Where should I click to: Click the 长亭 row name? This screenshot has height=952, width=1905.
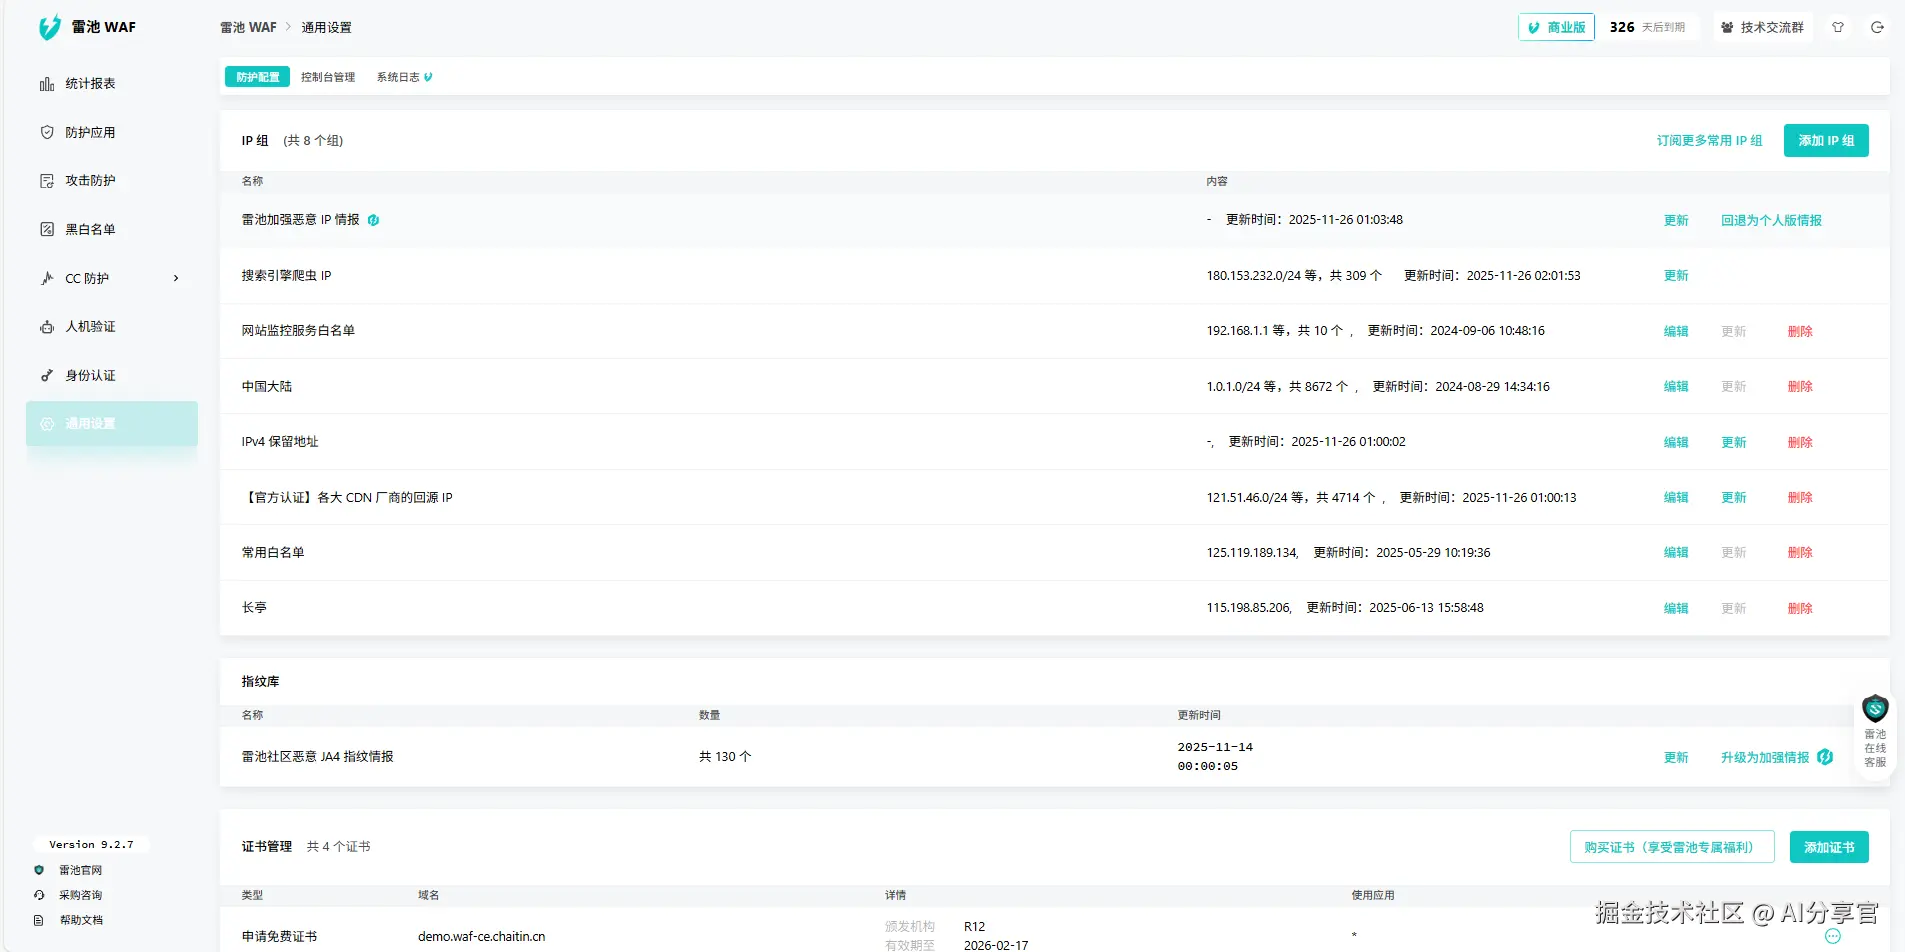pos(254,608)
